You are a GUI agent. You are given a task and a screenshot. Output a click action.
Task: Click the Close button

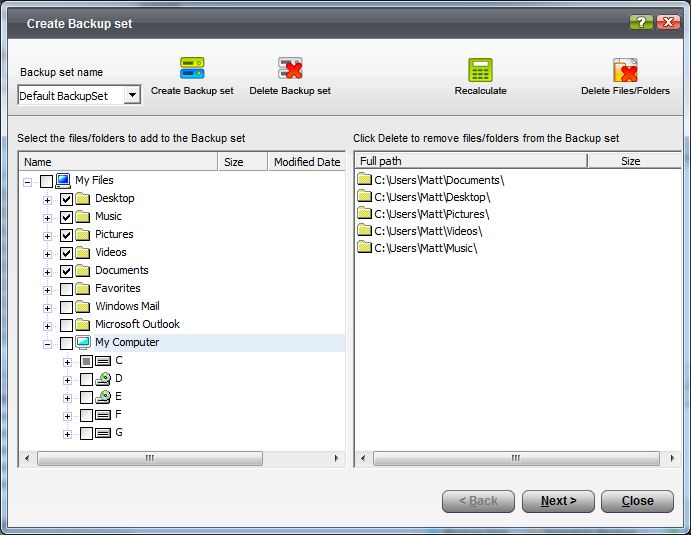tap(637, 501)
